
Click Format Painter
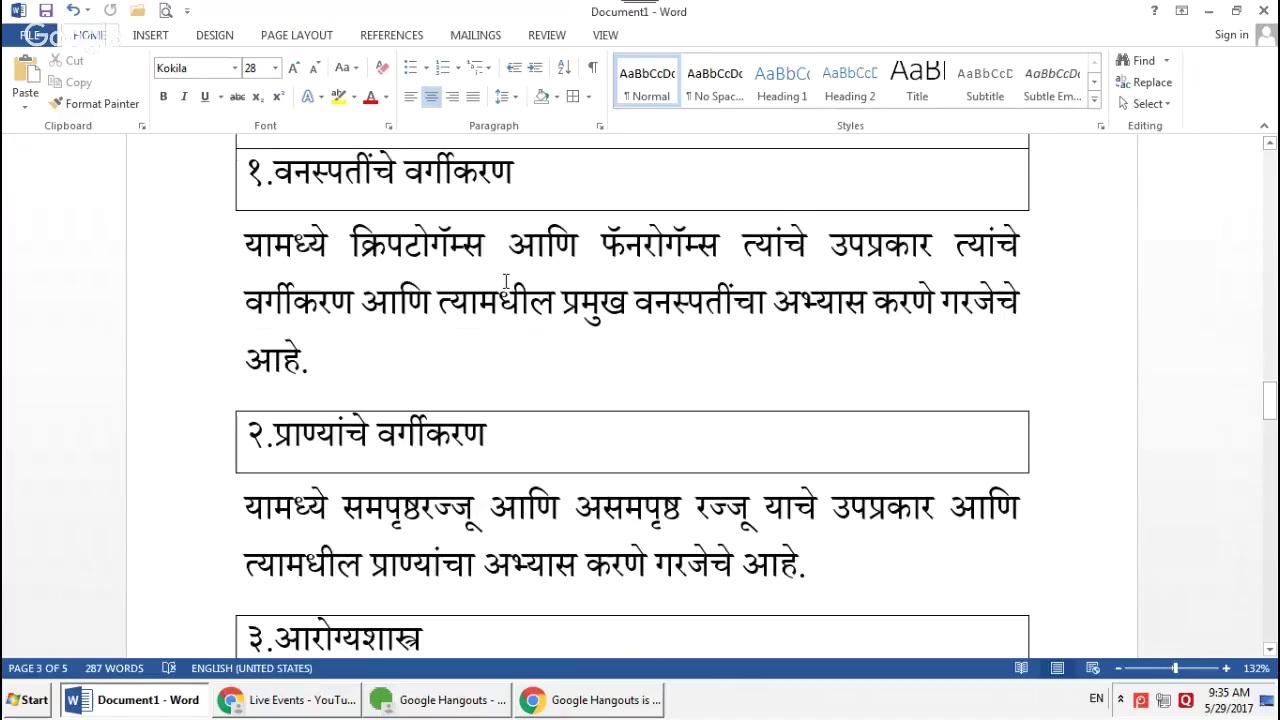click(93, 104)
